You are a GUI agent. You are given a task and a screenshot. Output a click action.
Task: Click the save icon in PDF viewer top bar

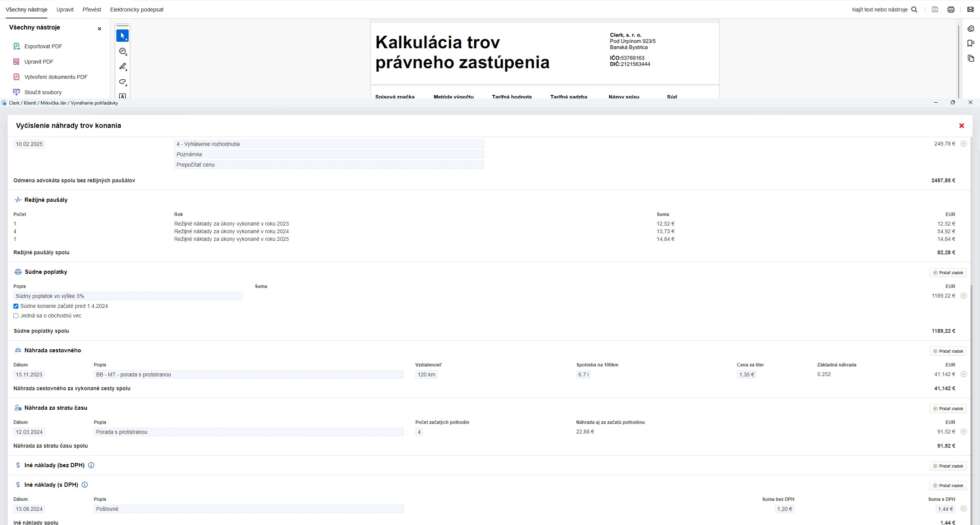[x=934, y=9]
